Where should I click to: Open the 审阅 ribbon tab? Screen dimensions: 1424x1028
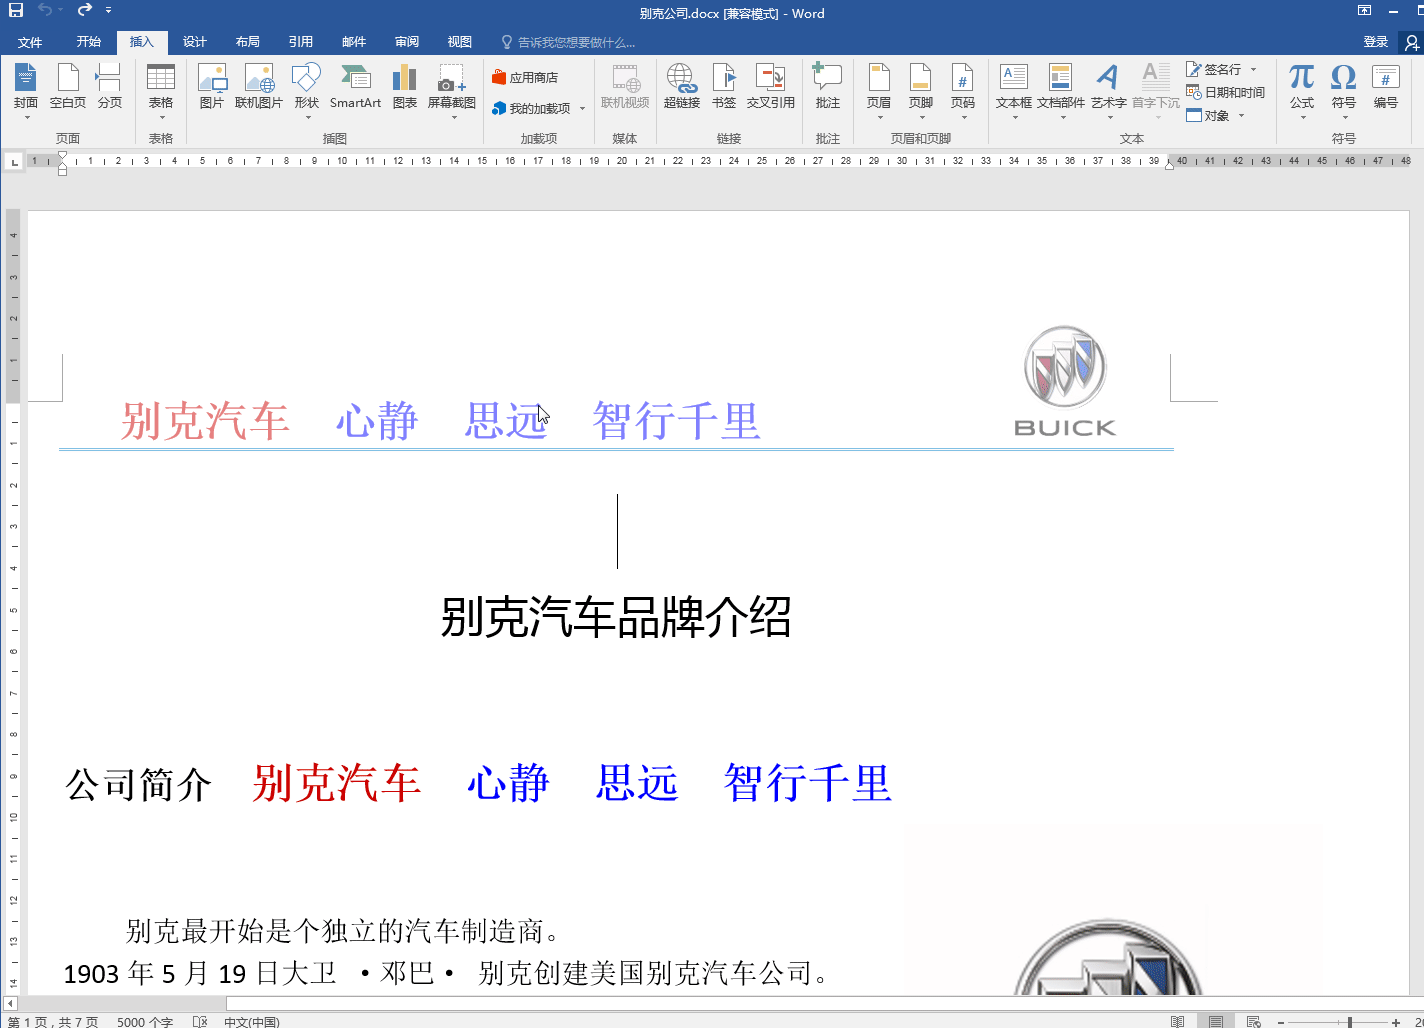406,41
